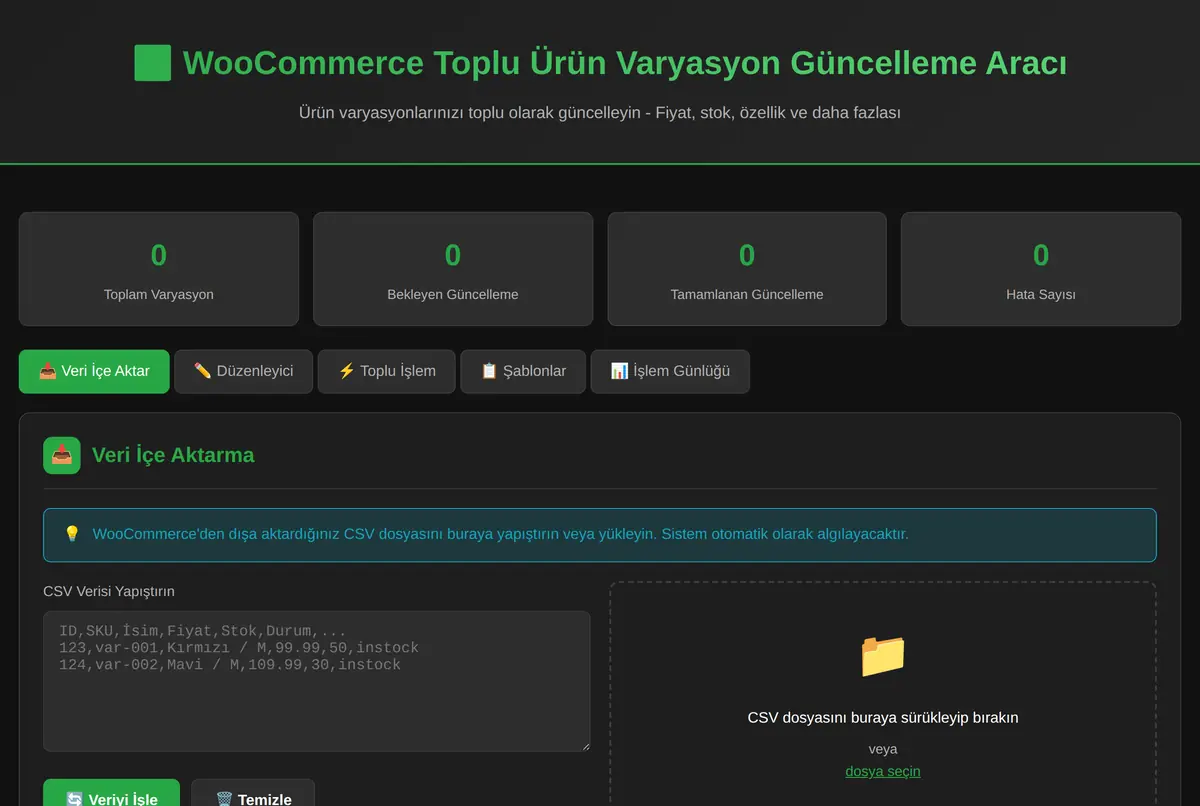Open the Veri İçe Aktar tab
The width and height of the screenshot is (1200, 806).
point(94,371)
